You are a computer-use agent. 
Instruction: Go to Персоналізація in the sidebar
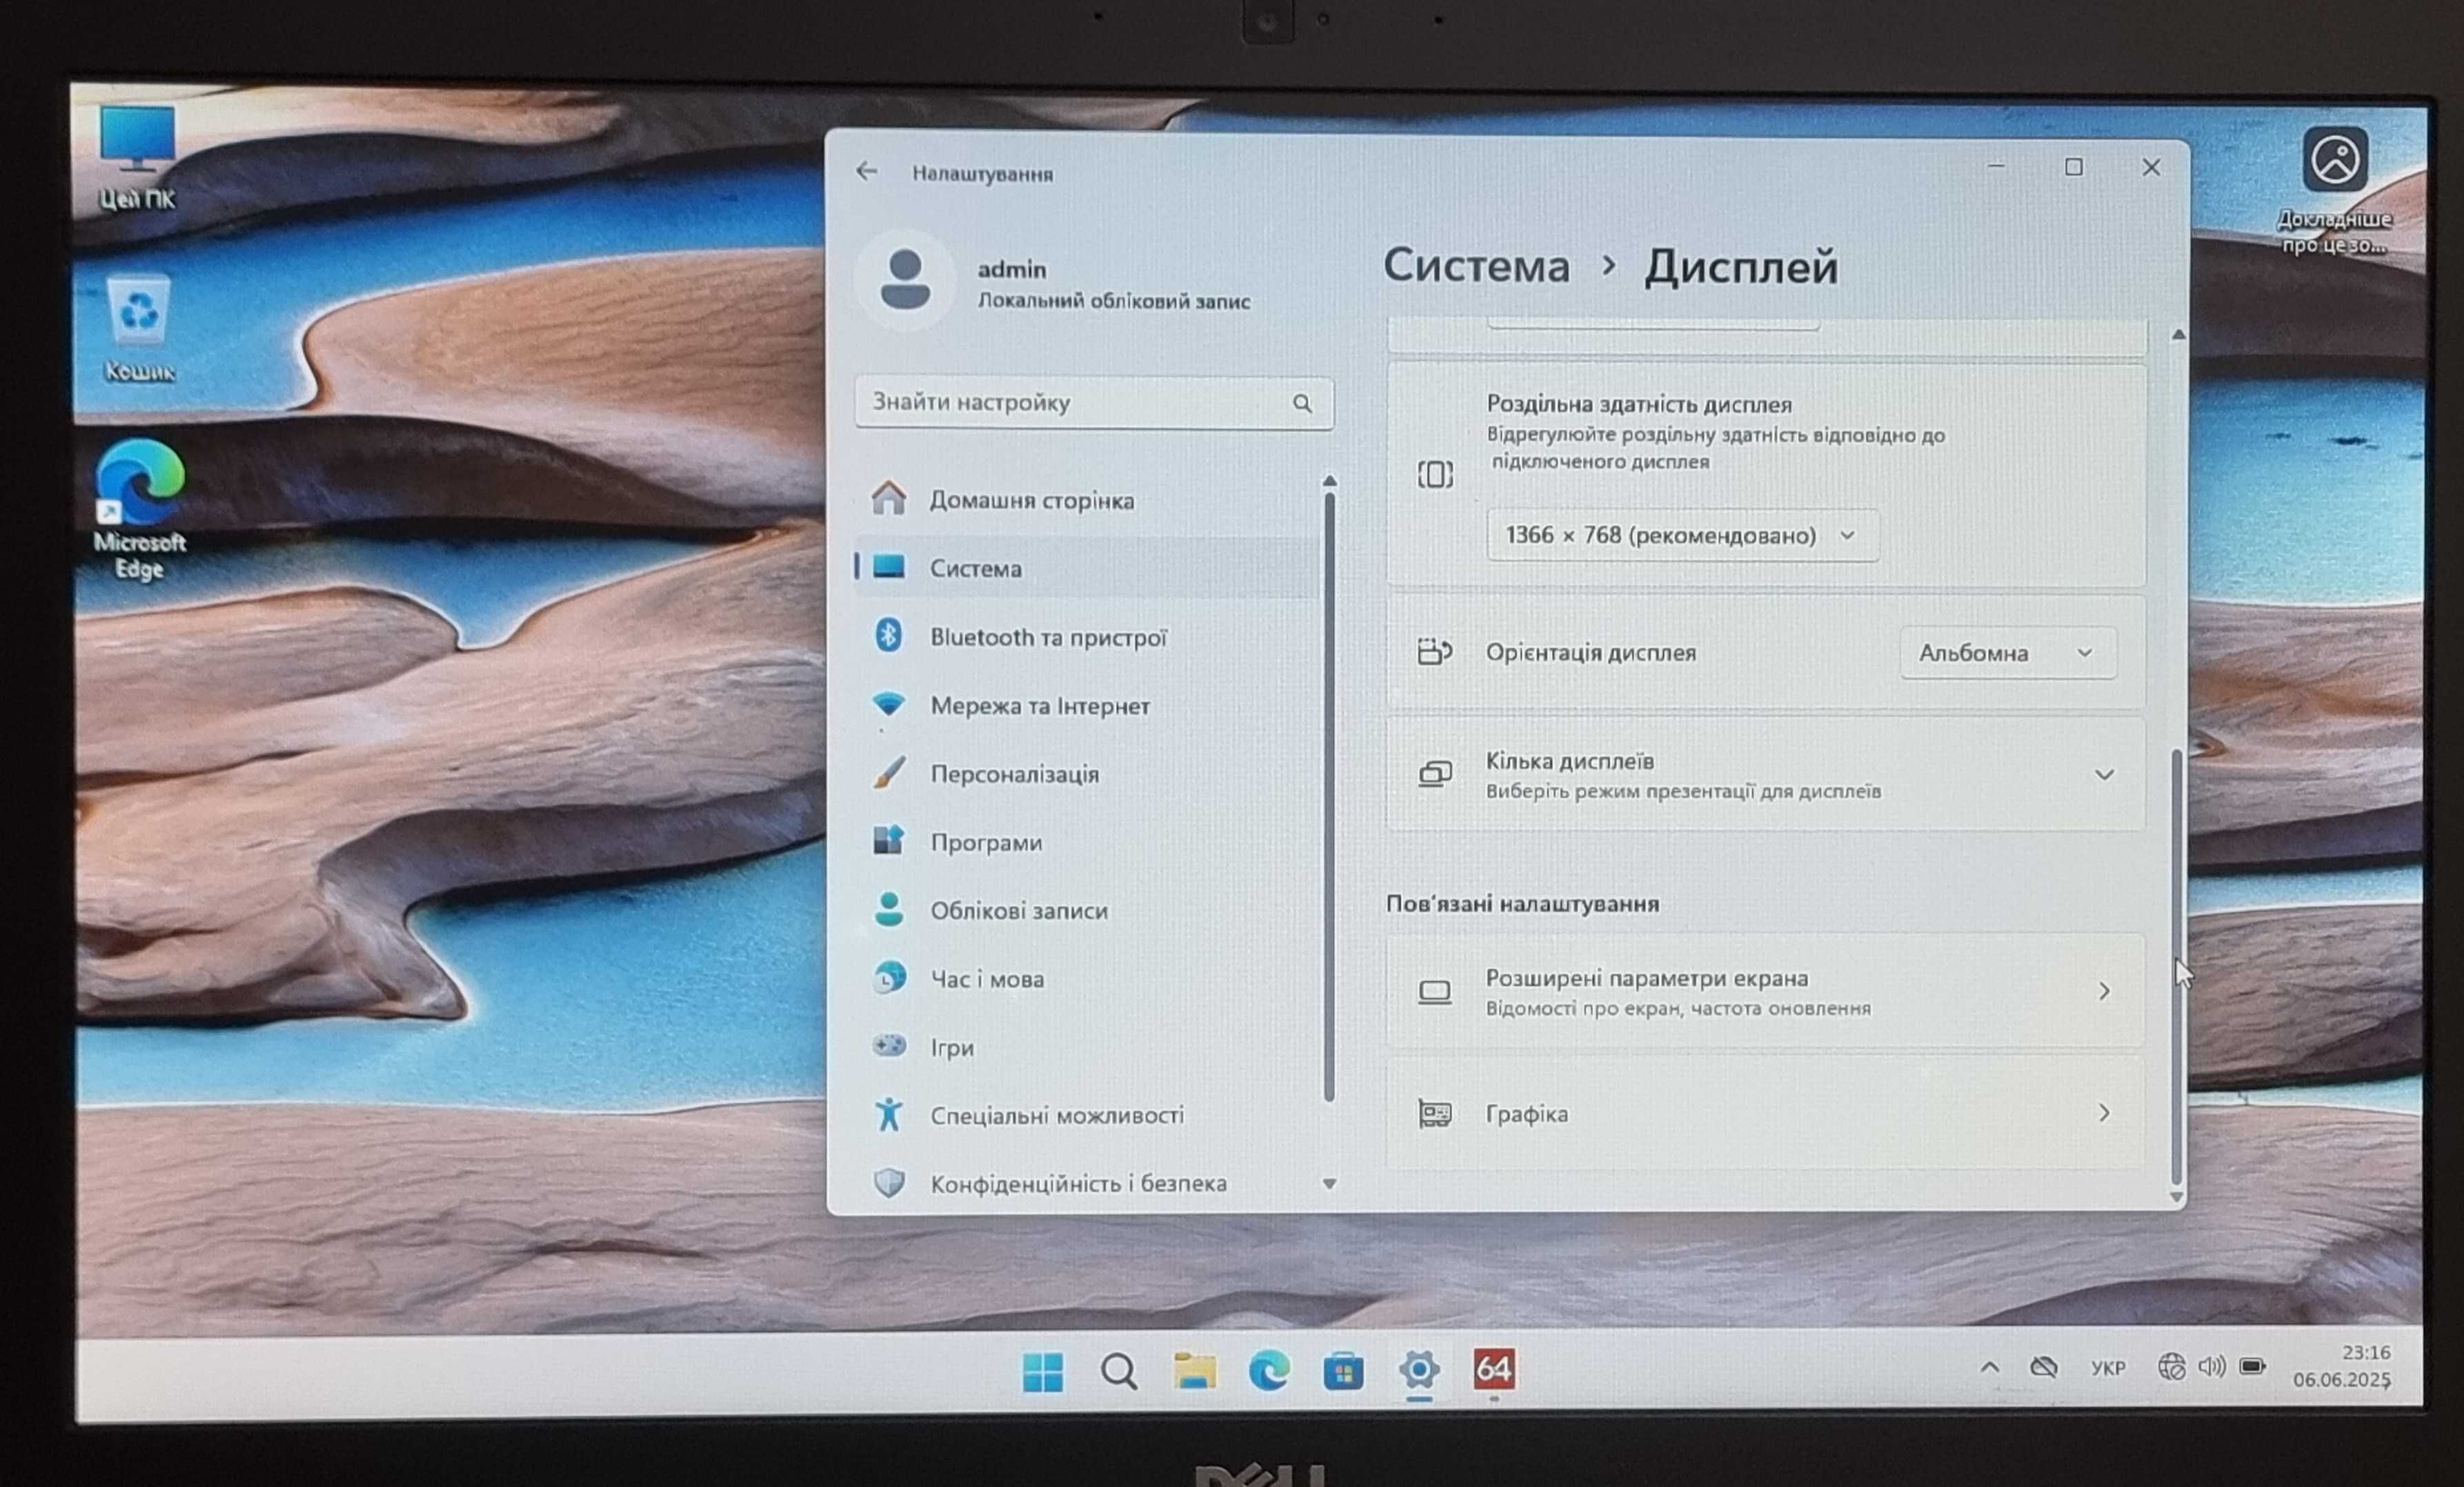(x=1013, y=774)
